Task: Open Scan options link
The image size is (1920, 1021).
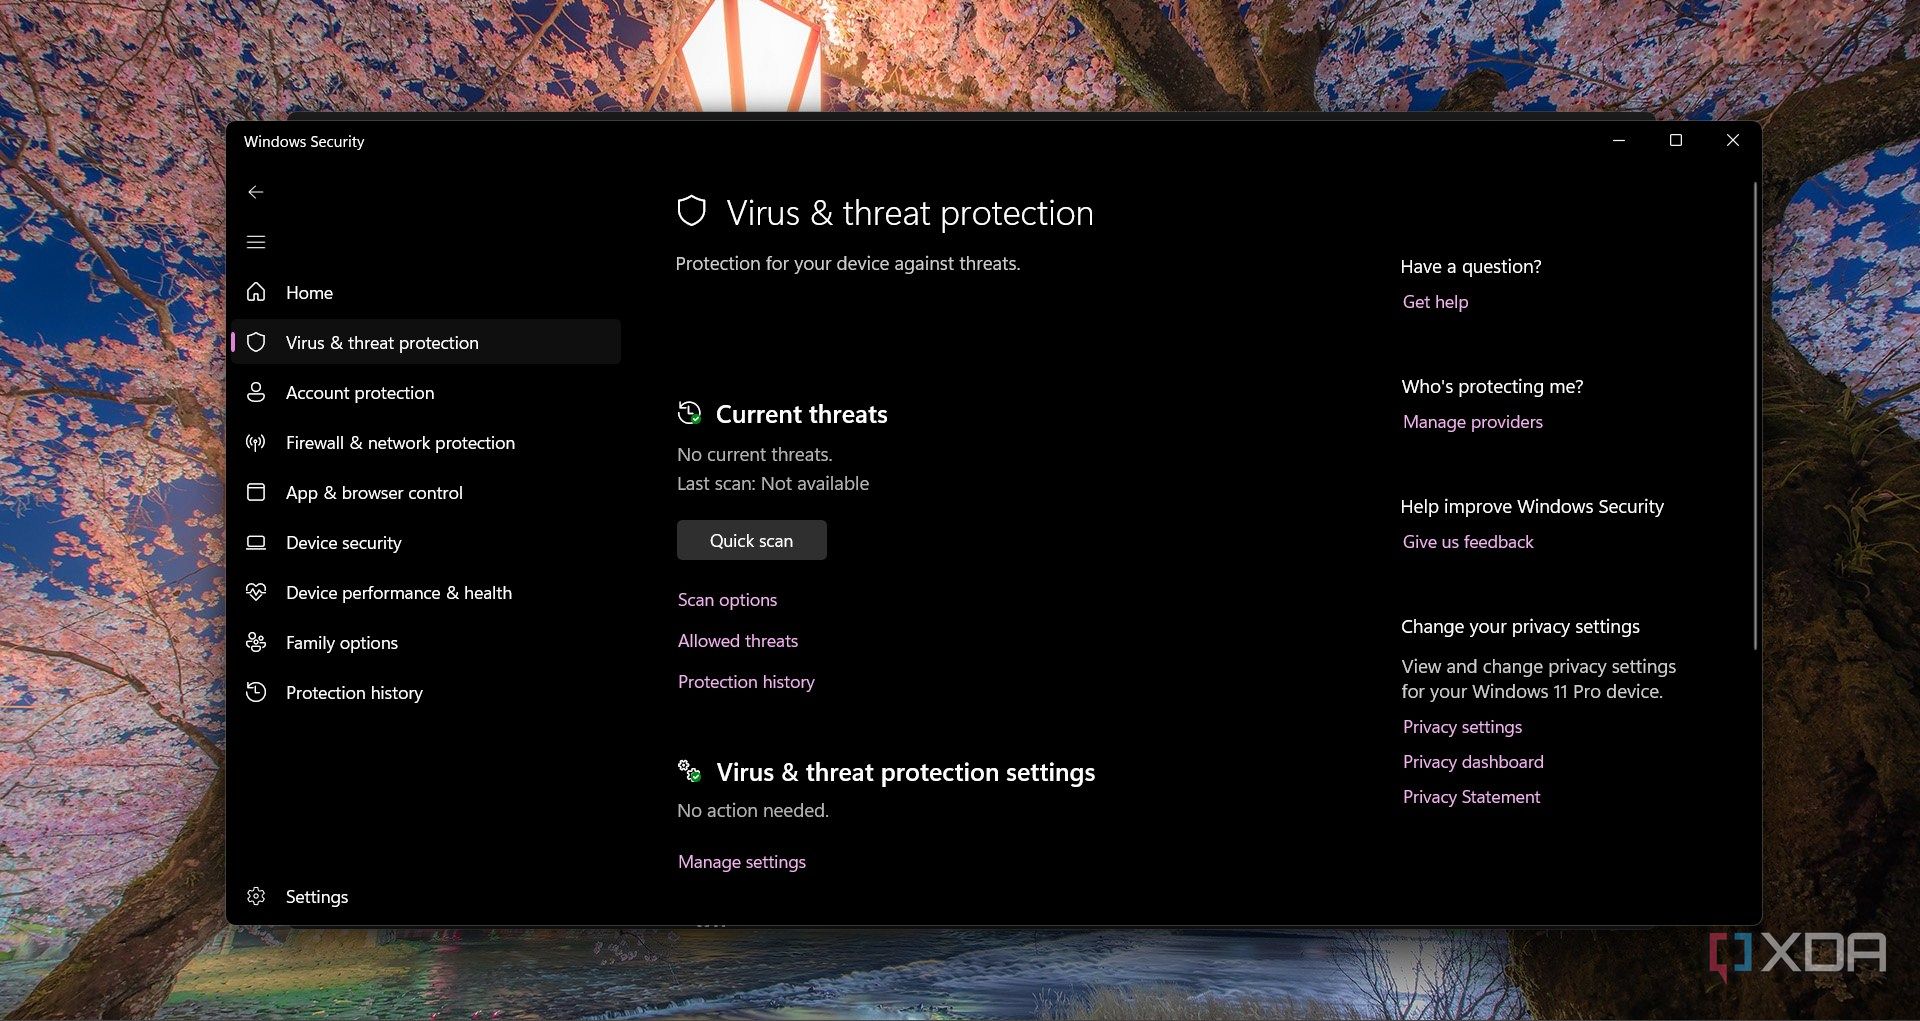Action: click(727, 600)
